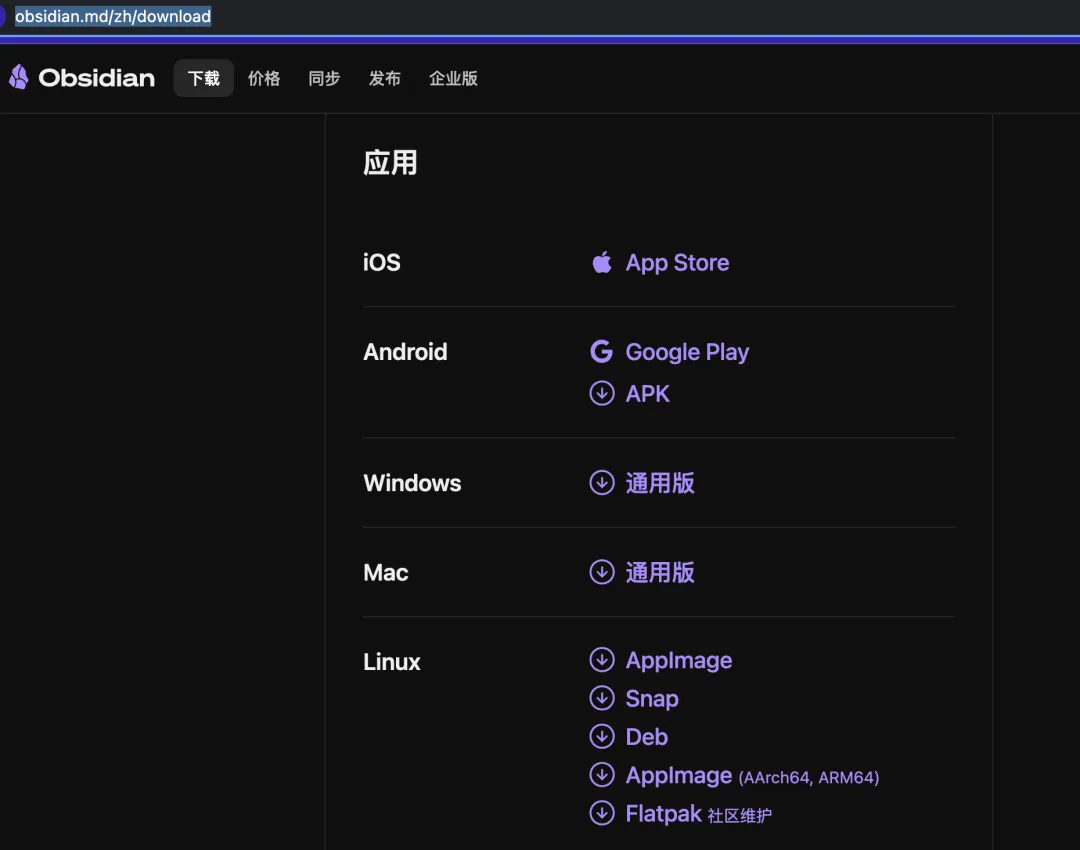The width and height of the screenshot is (1080, 850).
Task: Click the download icon beside APK
Action: [x=602, y=393]
